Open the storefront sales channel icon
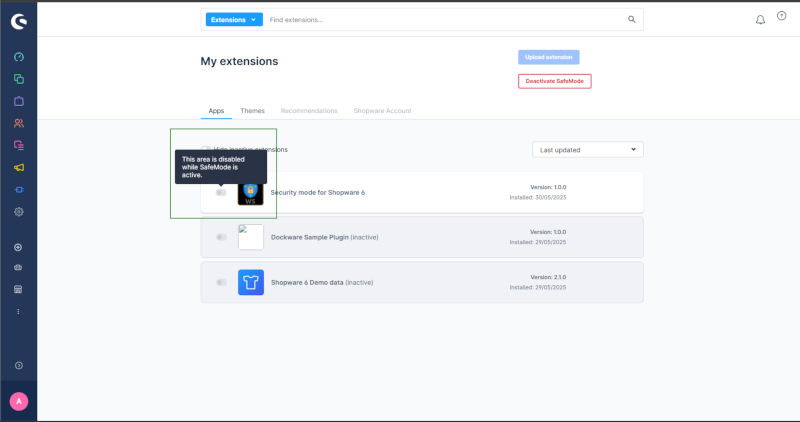Screen dimensions: 800x422 click(x=18, y=289)
